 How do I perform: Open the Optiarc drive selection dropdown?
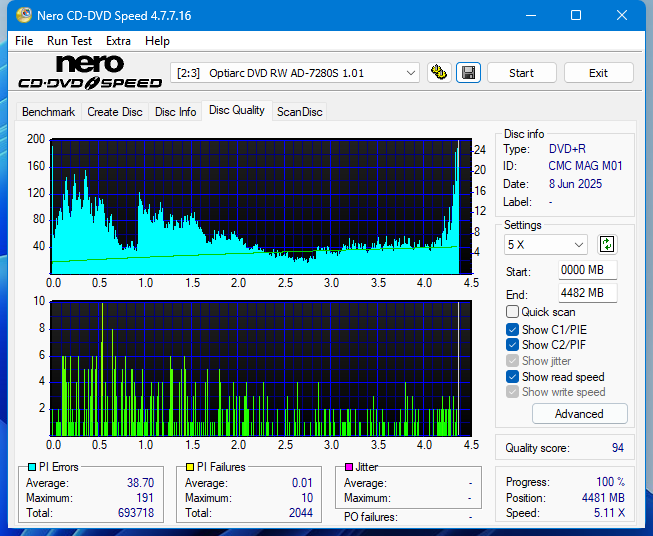[296, 73]
